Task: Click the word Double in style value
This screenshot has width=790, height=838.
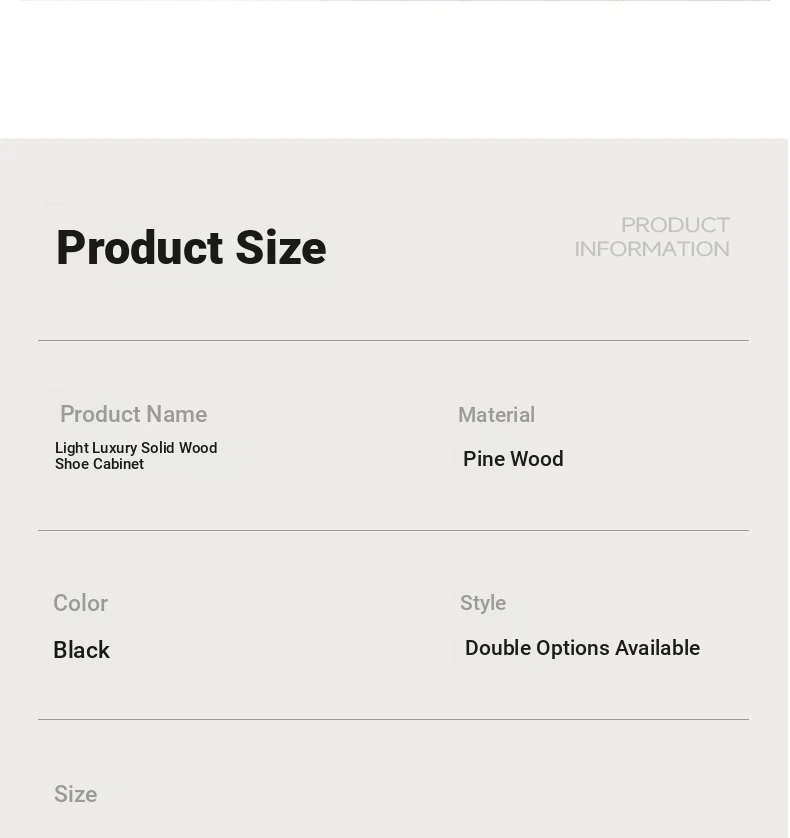Action: 498,648
